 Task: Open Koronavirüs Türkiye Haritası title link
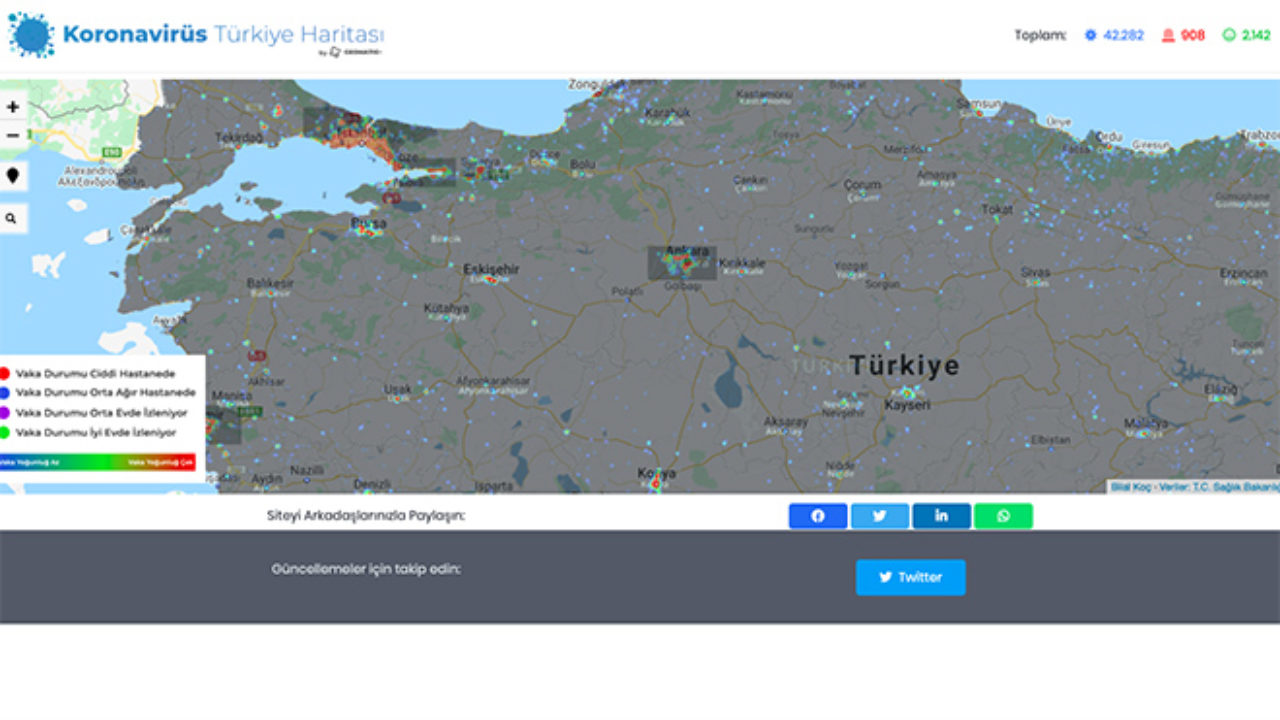[x=222, y=33]
